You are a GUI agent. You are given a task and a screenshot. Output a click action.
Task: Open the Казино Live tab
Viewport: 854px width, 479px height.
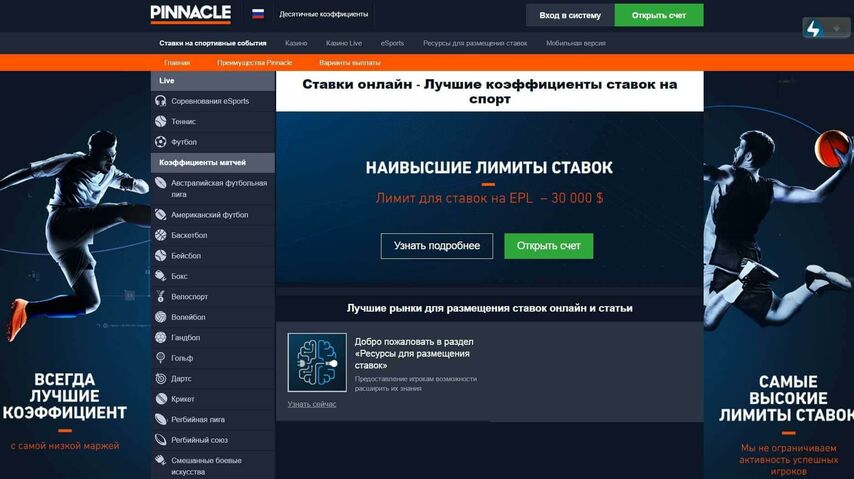click(x=344, y=43)
